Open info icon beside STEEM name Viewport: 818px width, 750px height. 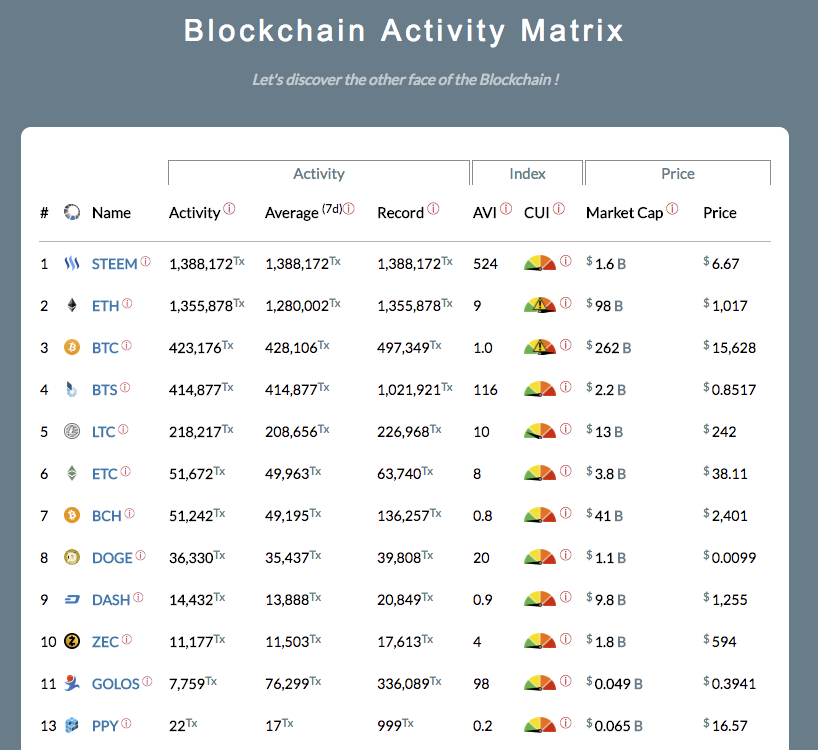(146, 261)
